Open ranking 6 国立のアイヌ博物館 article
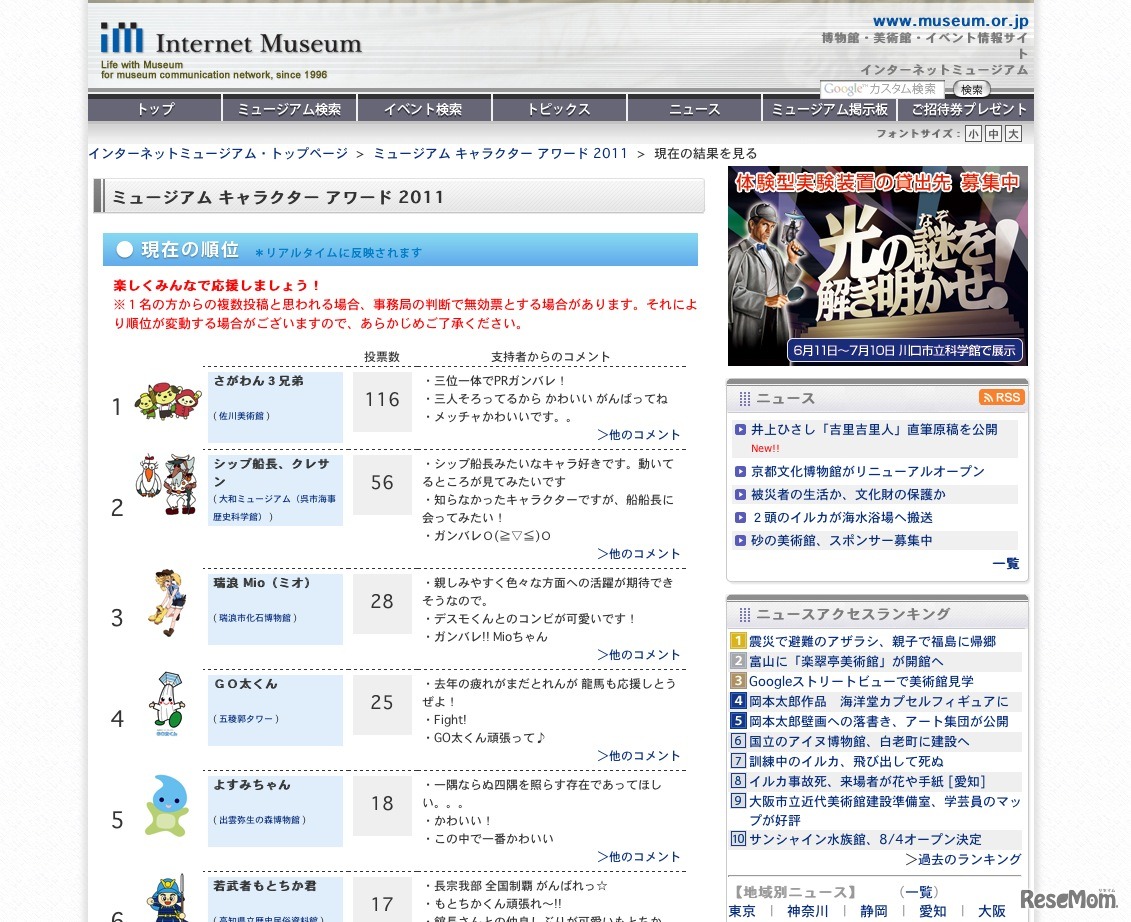 coord(859,741)
